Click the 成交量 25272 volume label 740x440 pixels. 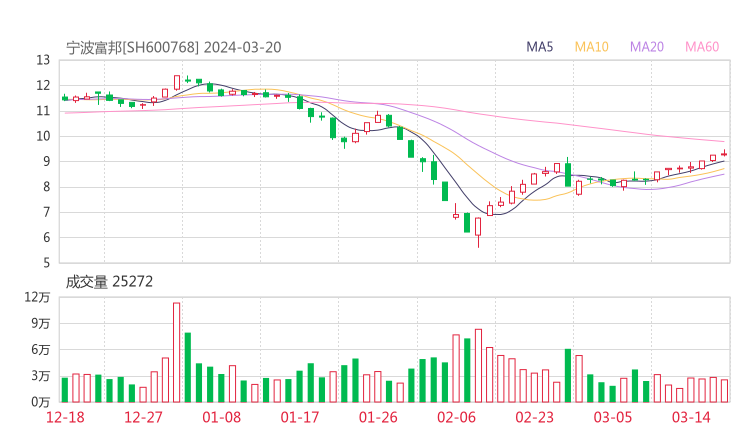coord(109,282)
